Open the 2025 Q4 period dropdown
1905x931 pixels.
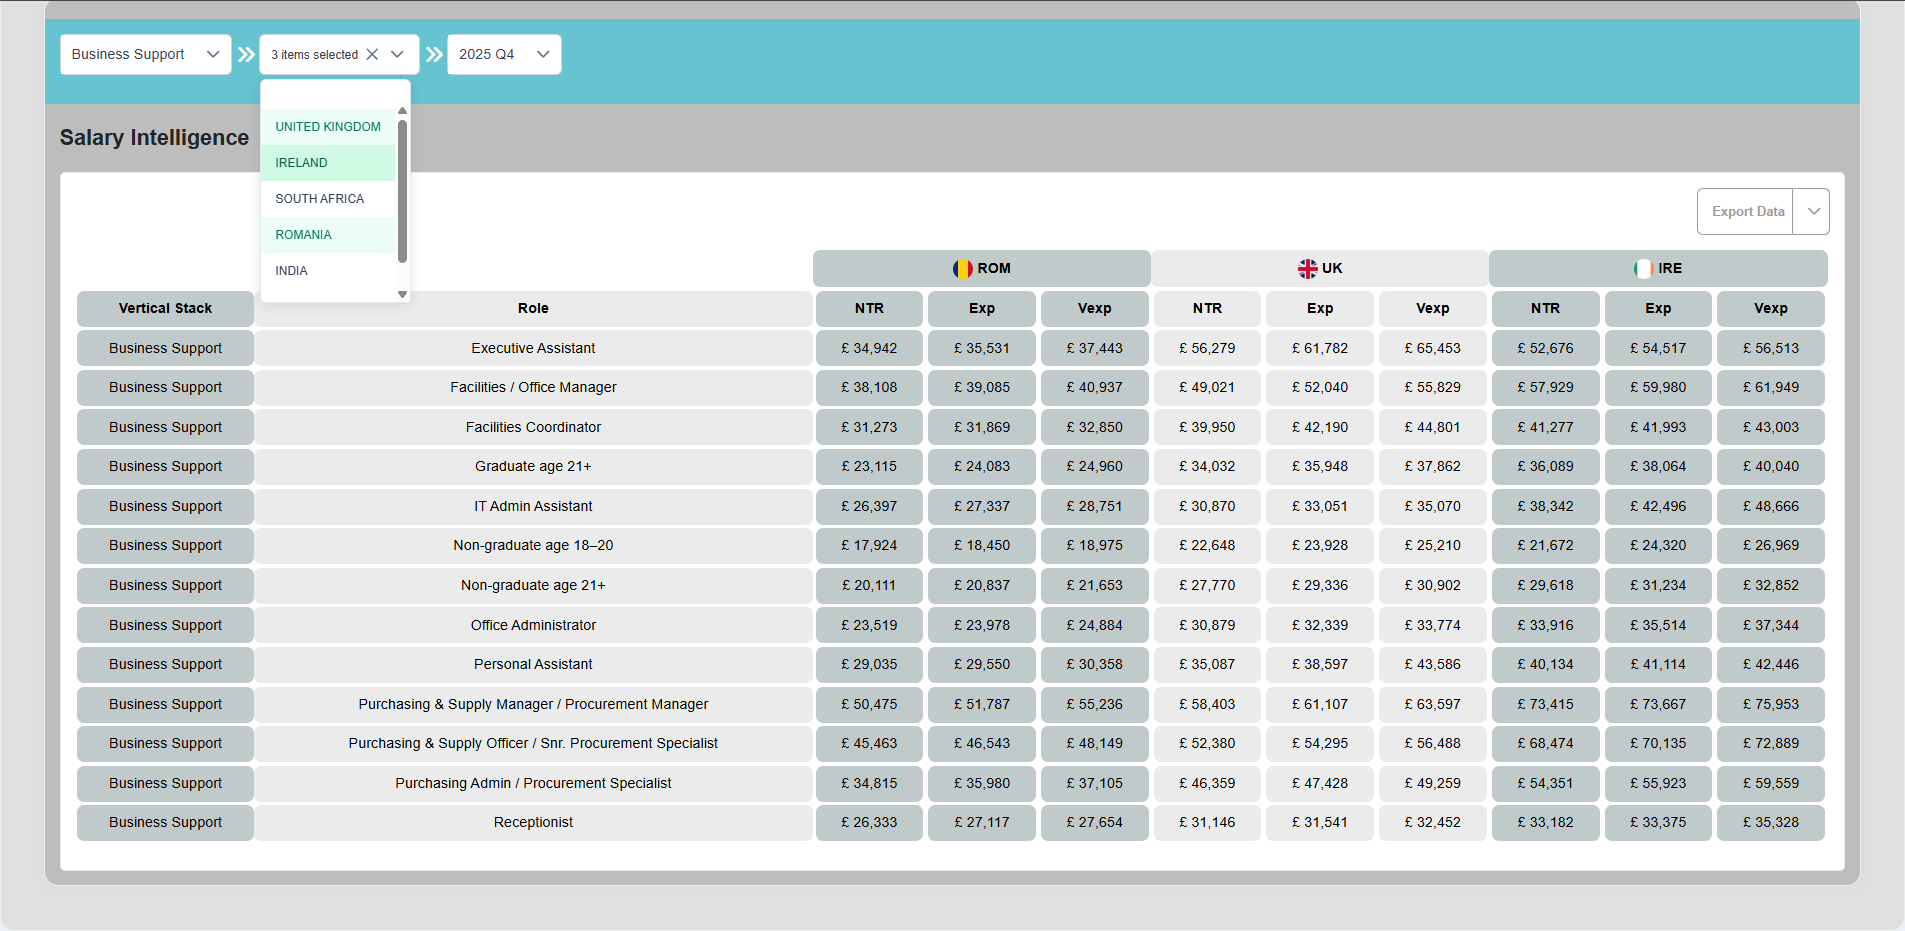pos(504,55)
